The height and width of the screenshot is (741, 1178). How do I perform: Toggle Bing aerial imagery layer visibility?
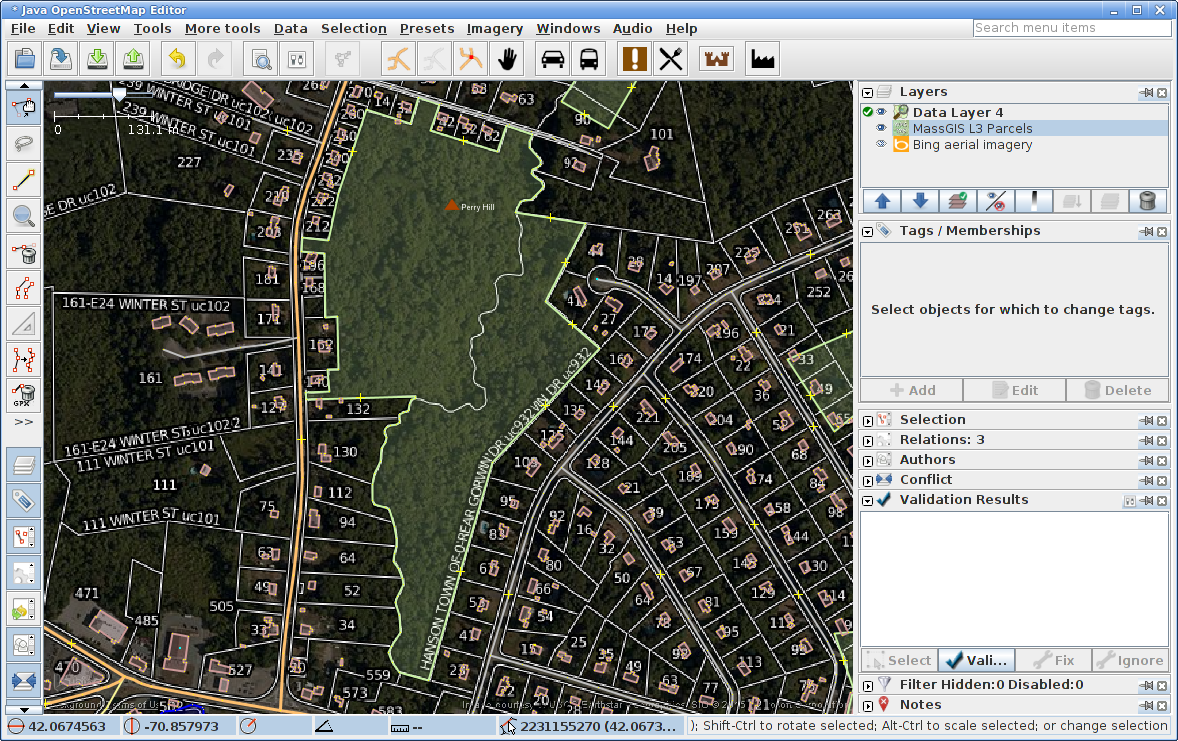point(882,145)
